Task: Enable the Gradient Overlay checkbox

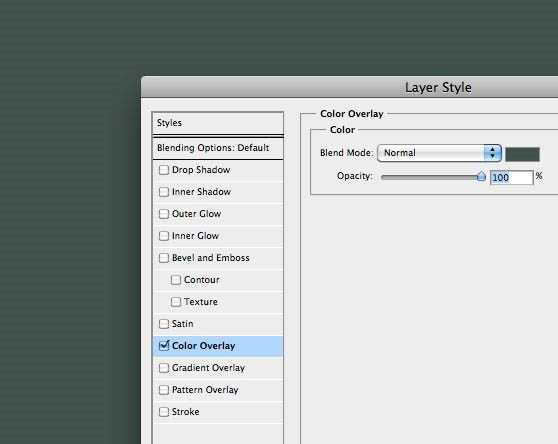Action: pos(164,368)
